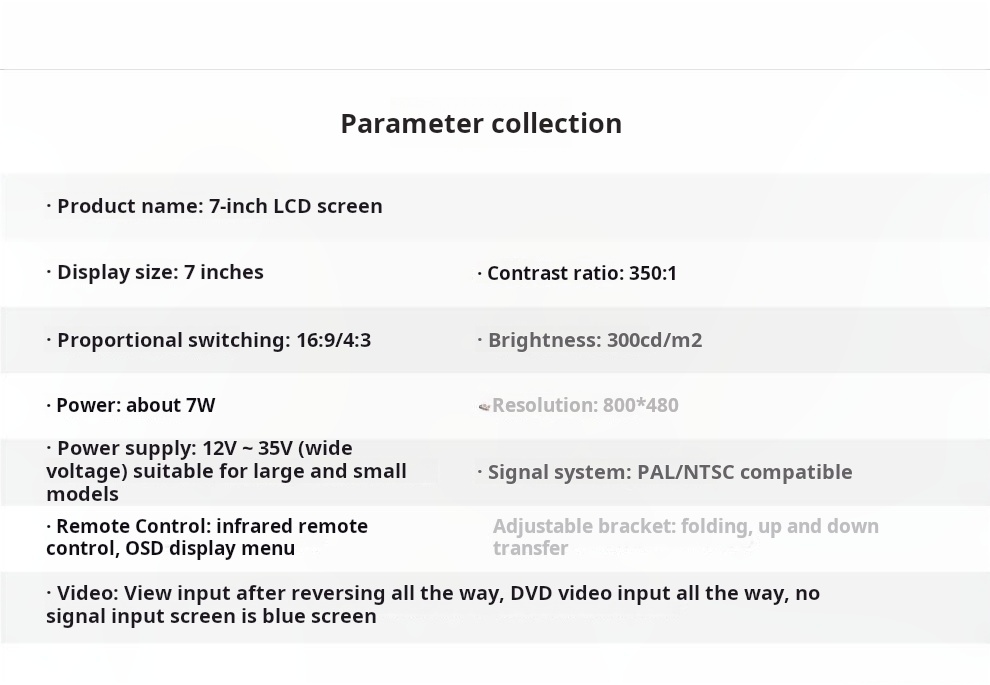Image resolution: width=990 pixels, height=685 pixels.
Task: Click the Display size 7 inches entry
Action: coord(155,272)
